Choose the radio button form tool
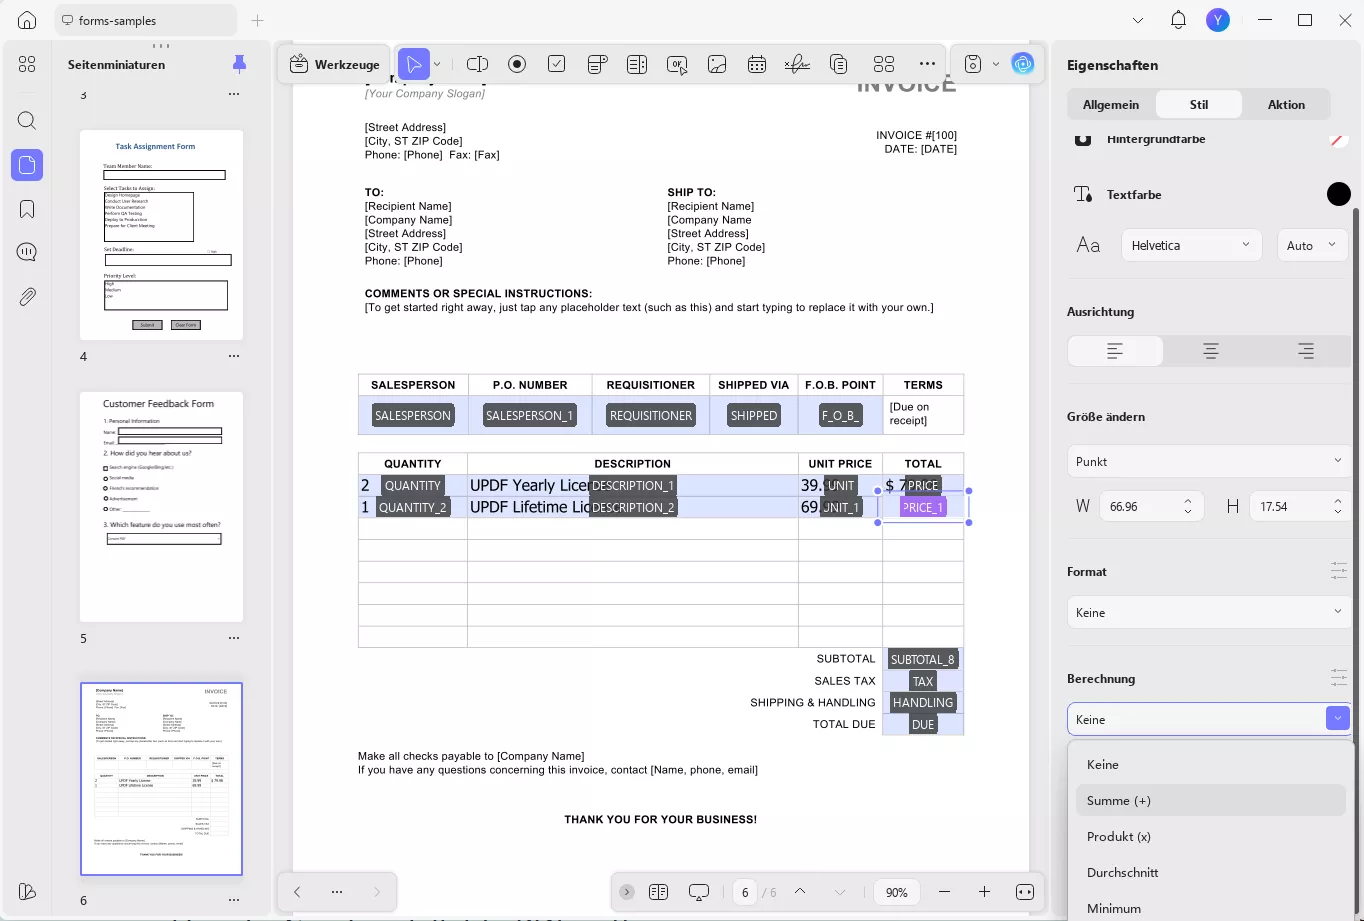The width and height of the screenshot is (1364, 921). 517,64
